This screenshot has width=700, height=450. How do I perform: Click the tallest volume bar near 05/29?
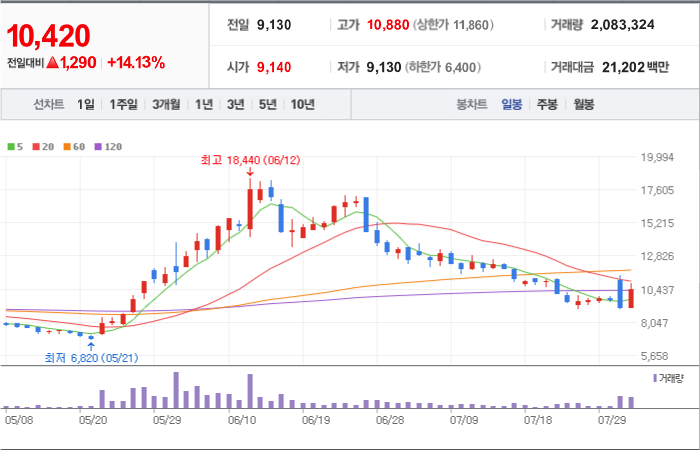(176, 390)
